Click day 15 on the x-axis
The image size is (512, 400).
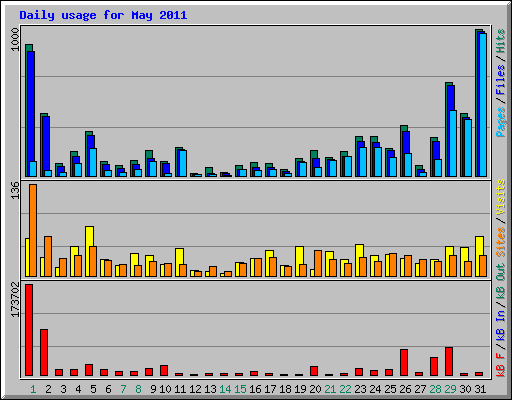(x=240, y=389)
